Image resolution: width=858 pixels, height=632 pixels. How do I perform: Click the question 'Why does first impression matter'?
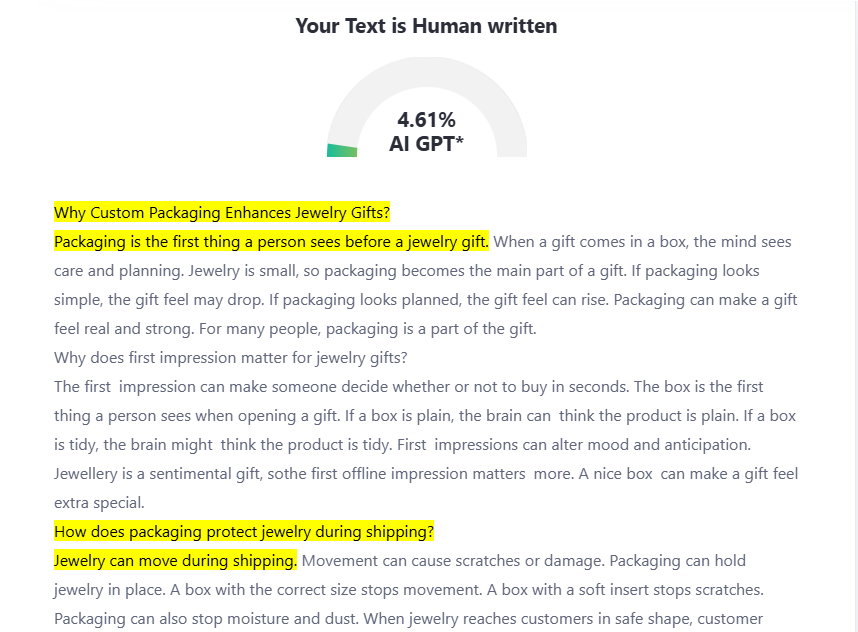pos(230,357)
